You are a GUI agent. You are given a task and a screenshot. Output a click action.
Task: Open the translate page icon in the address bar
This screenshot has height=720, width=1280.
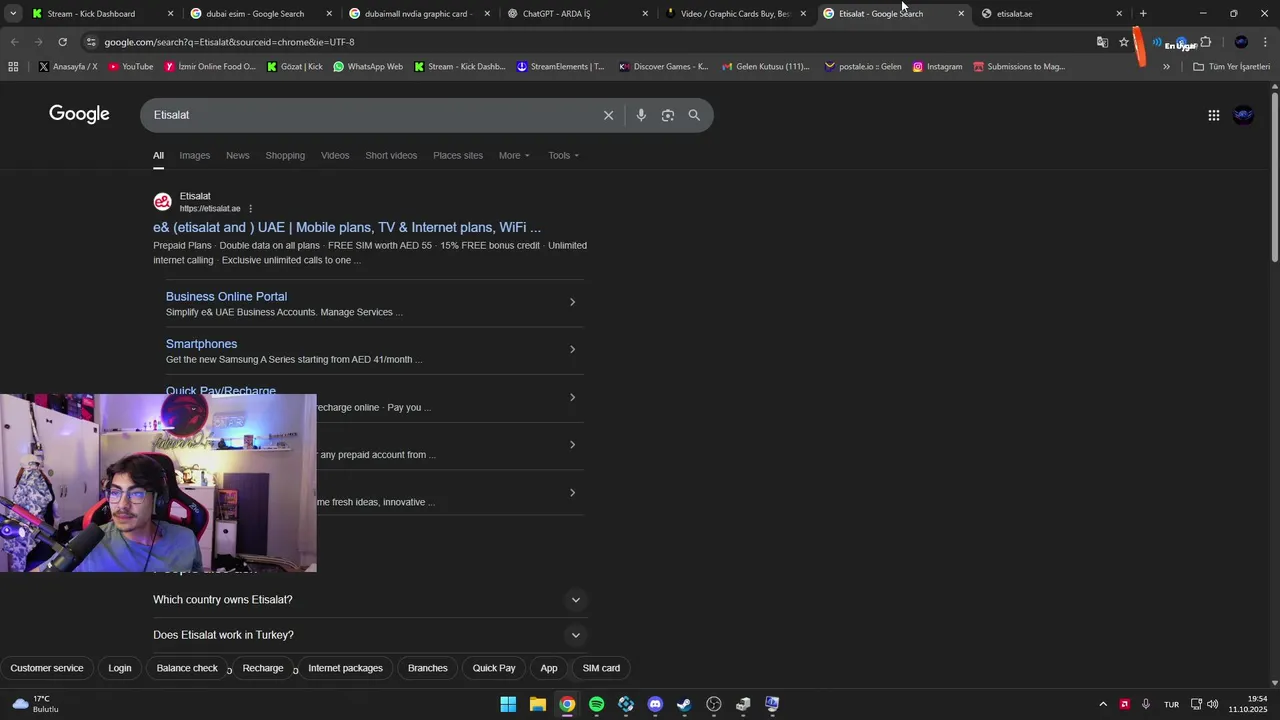[x=1102, y=42]
